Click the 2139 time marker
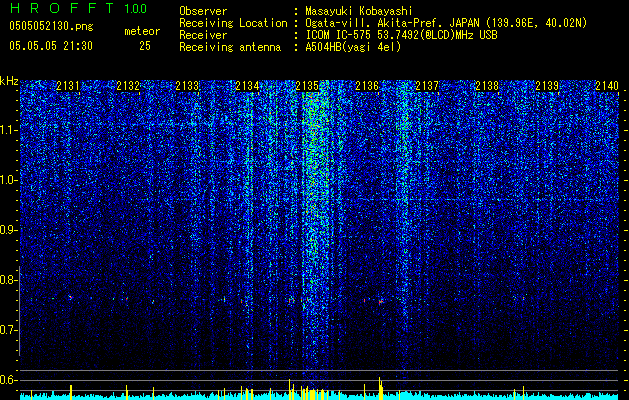 tap(547, 85)
